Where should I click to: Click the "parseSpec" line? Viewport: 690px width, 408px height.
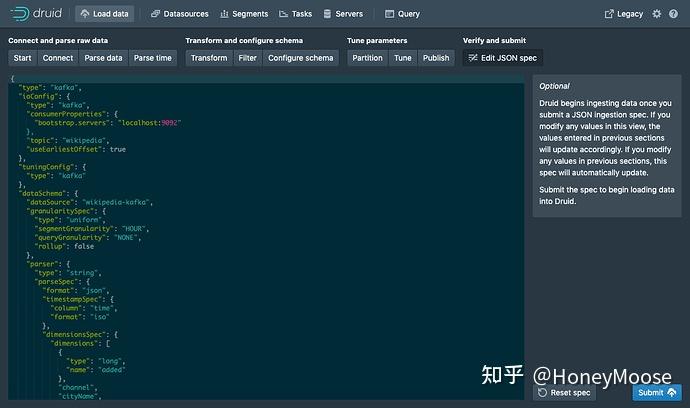[62, 282]
